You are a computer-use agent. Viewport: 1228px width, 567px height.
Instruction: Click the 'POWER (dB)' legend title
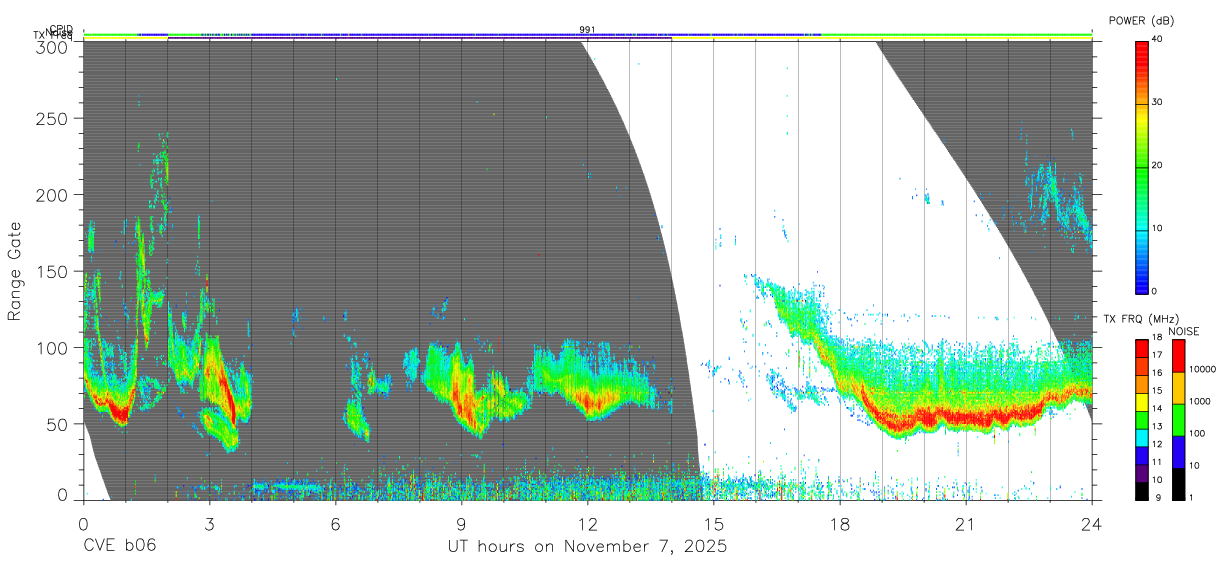click(x=1142, y=20)
